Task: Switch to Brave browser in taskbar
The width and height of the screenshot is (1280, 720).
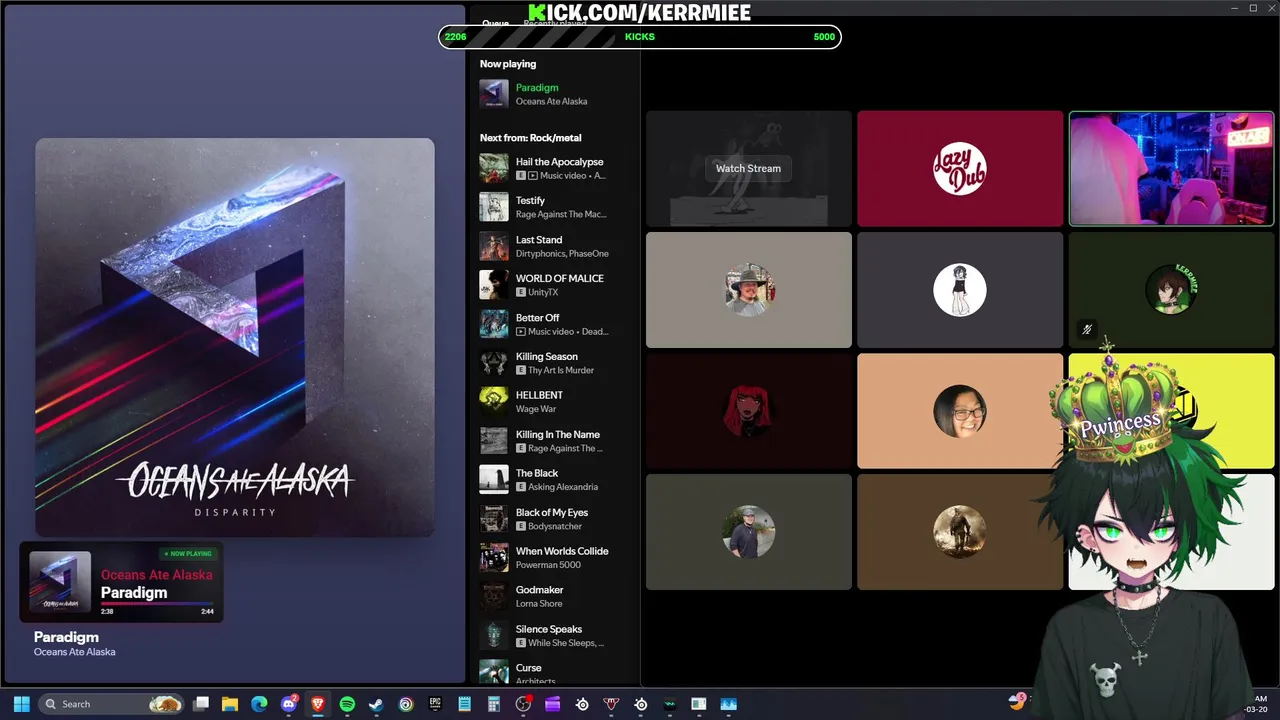Action: pos(318,704)
